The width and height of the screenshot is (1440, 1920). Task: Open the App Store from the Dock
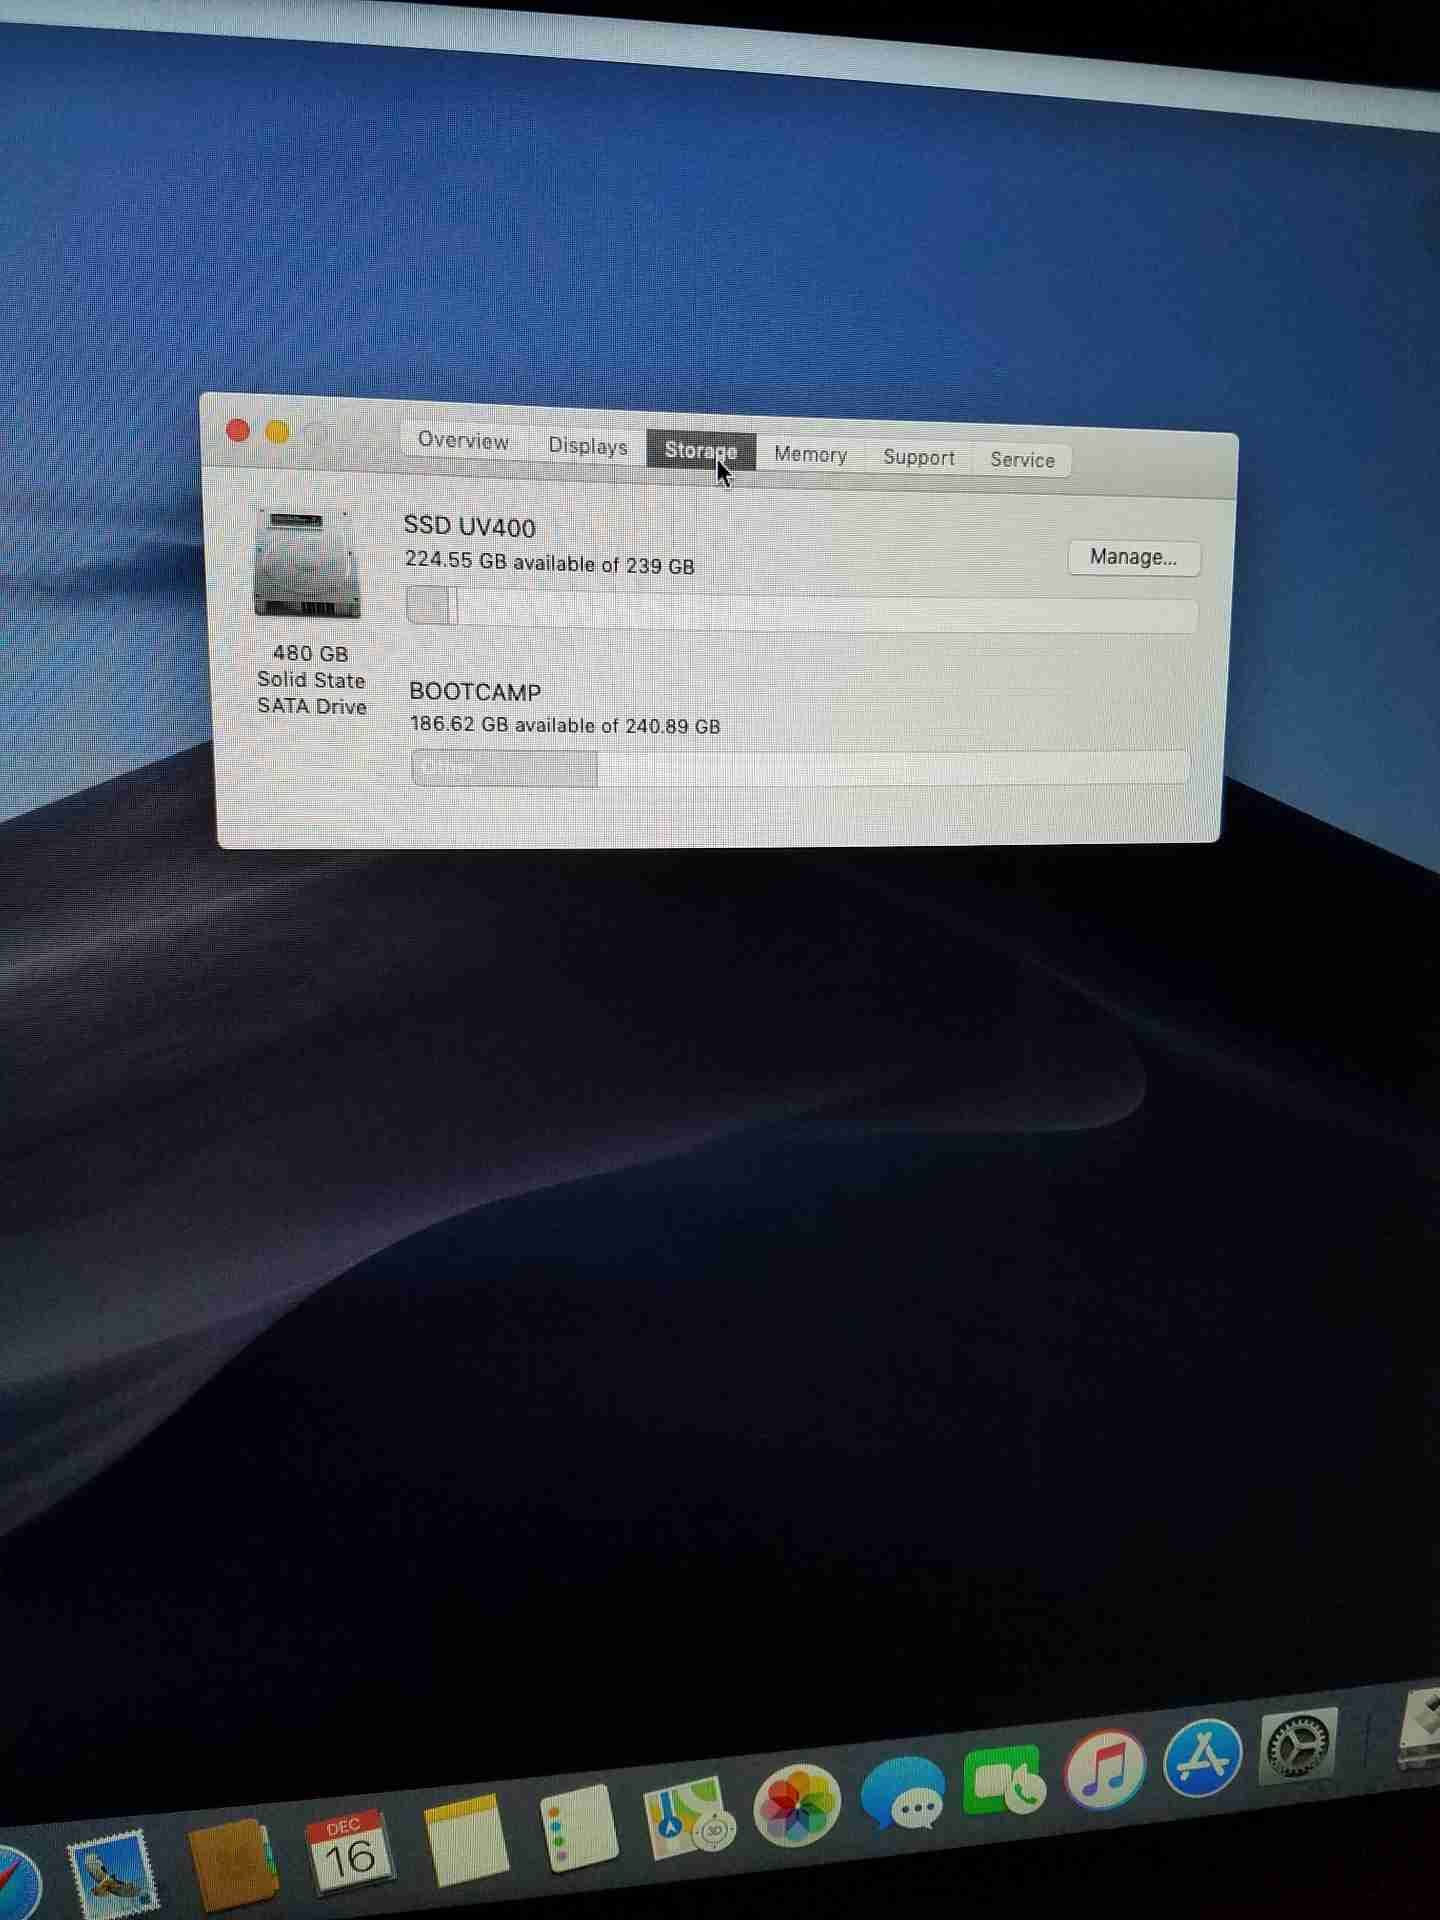(1203, 1758)
